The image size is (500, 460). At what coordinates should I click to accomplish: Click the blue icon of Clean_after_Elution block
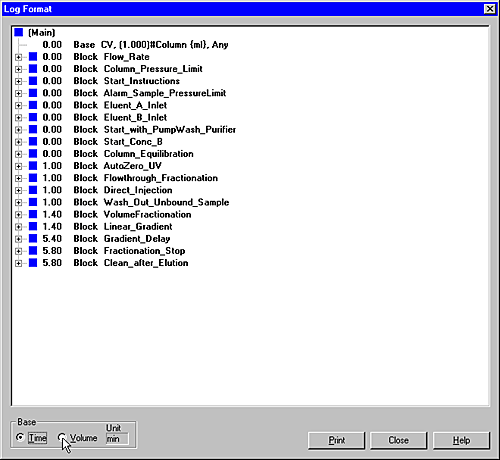[x=33, y=263]
